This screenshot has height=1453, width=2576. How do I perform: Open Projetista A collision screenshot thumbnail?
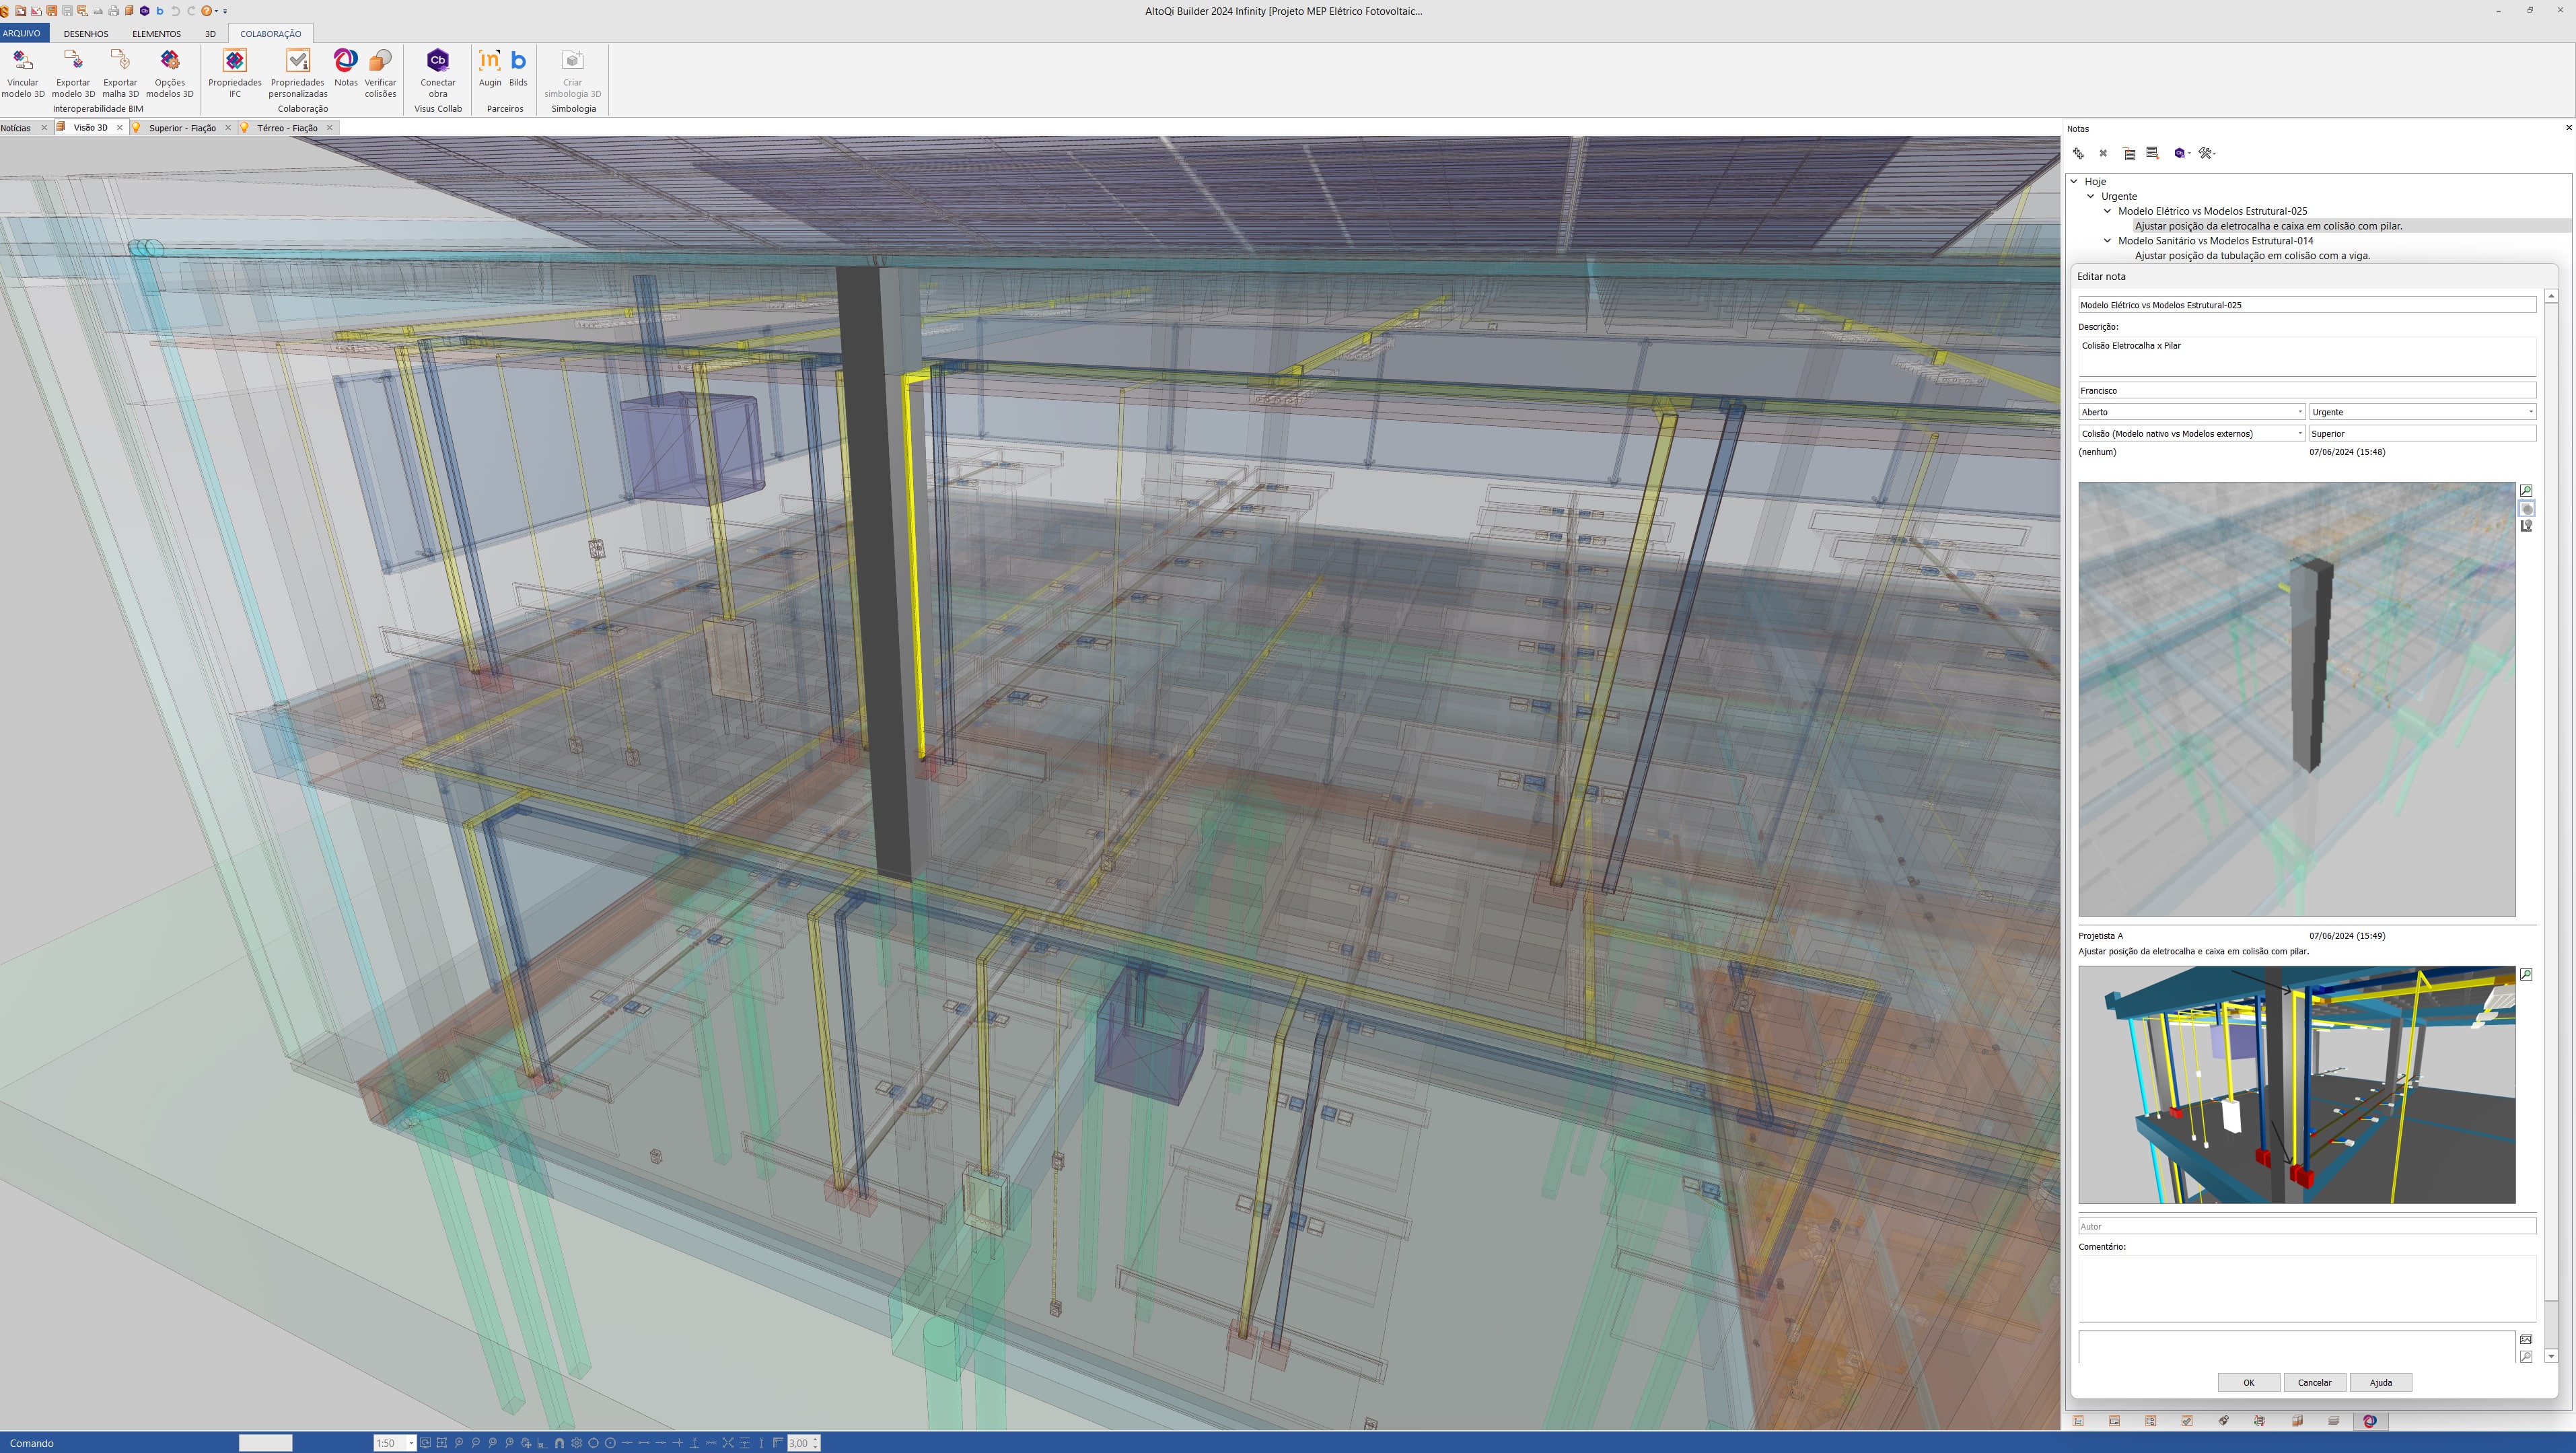tap(2296, 1085)
